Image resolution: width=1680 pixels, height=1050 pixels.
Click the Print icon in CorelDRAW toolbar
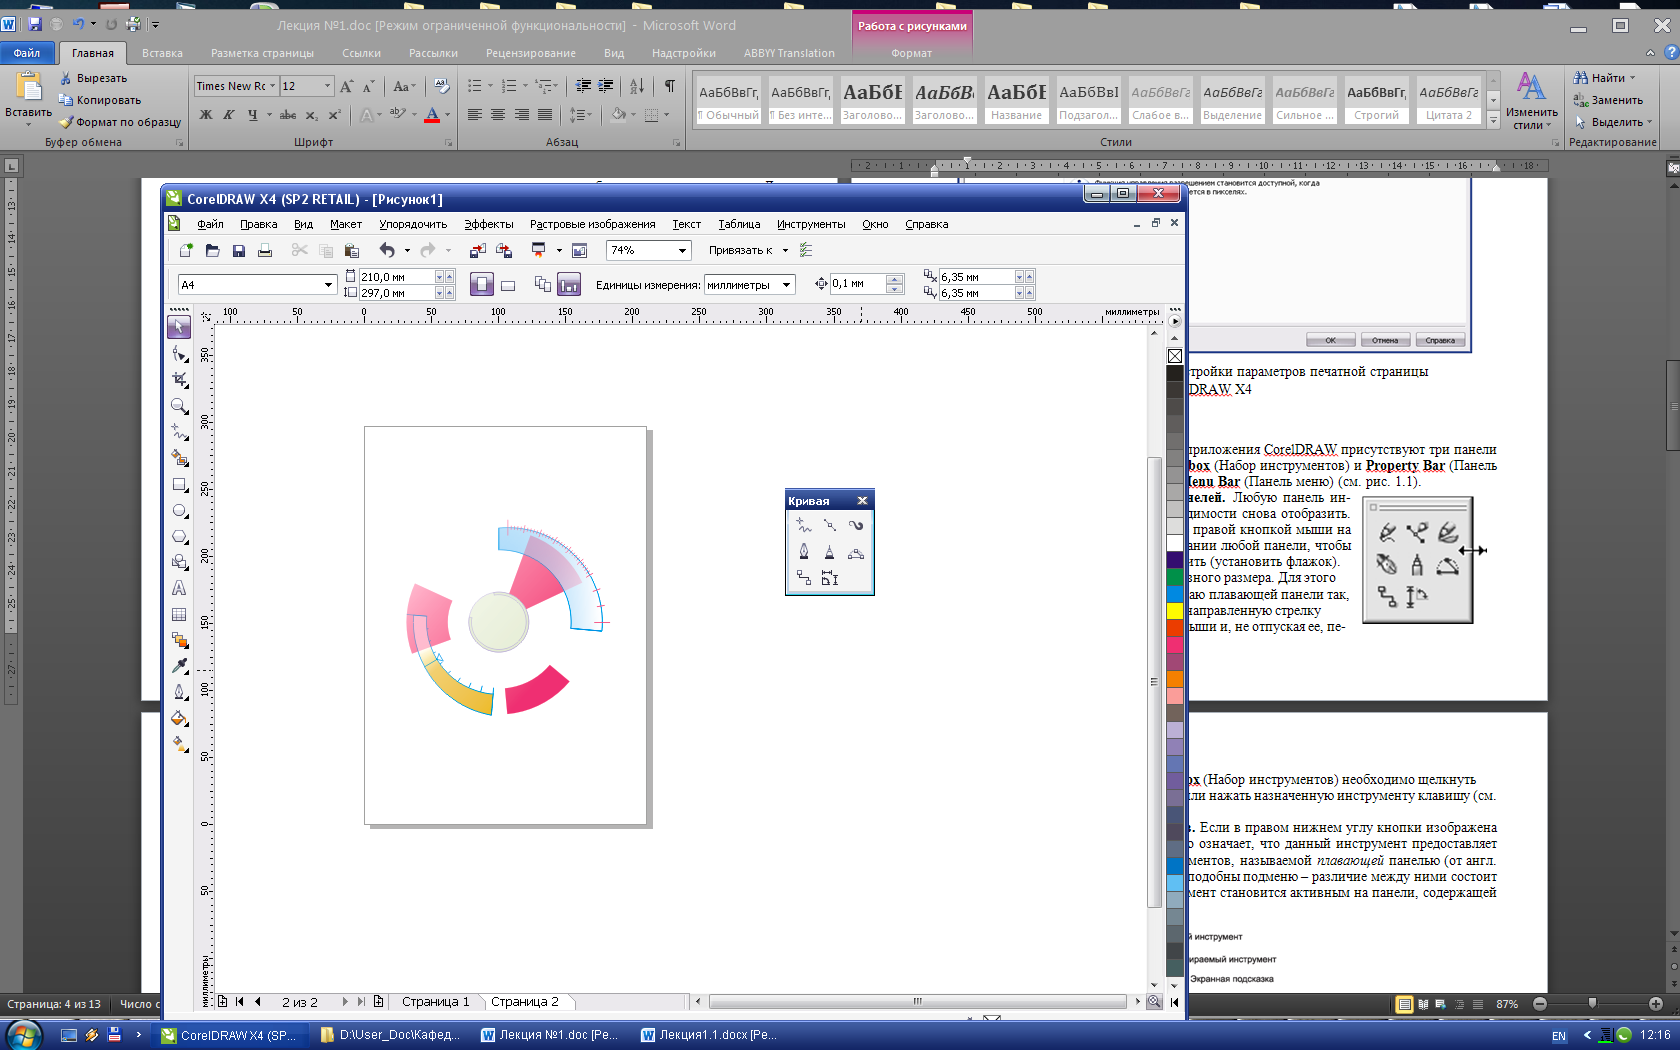264,250
